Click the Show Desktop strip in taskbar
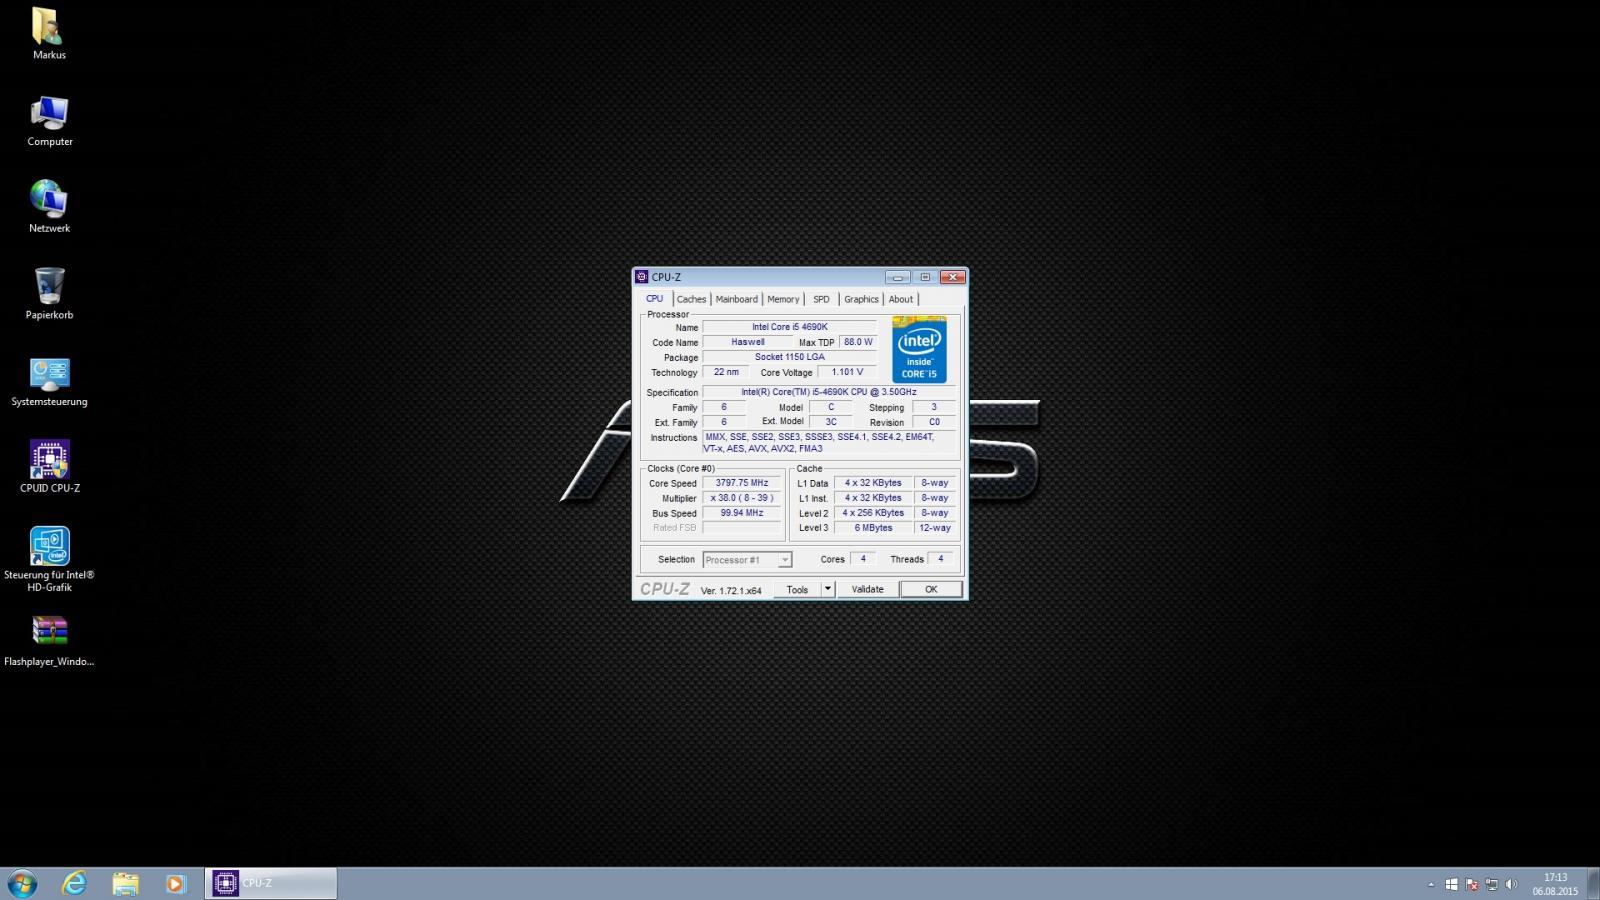Screen dimensions: 1600x900 (1593, 884)
